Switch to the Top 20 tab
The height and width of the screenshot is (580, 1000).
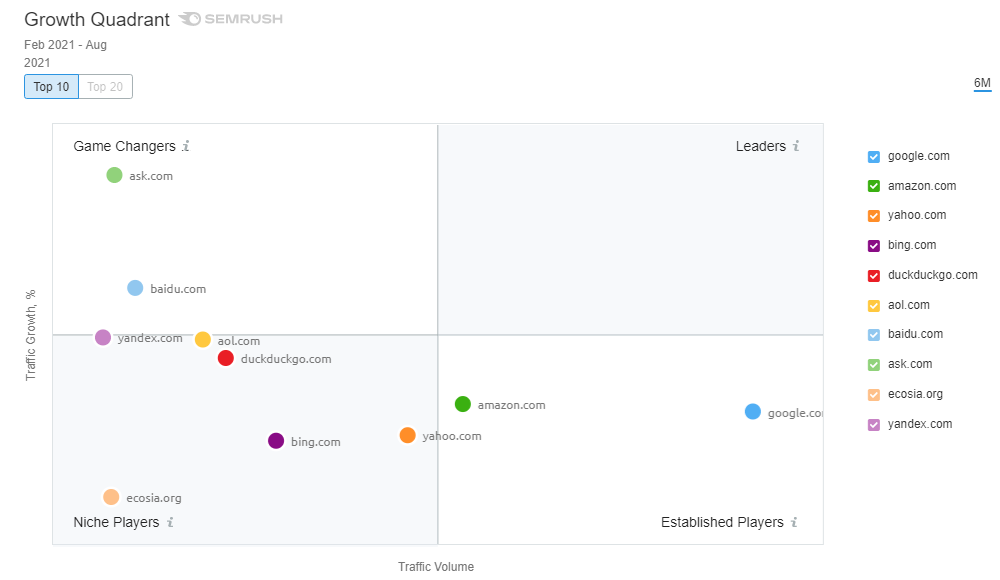105,87
